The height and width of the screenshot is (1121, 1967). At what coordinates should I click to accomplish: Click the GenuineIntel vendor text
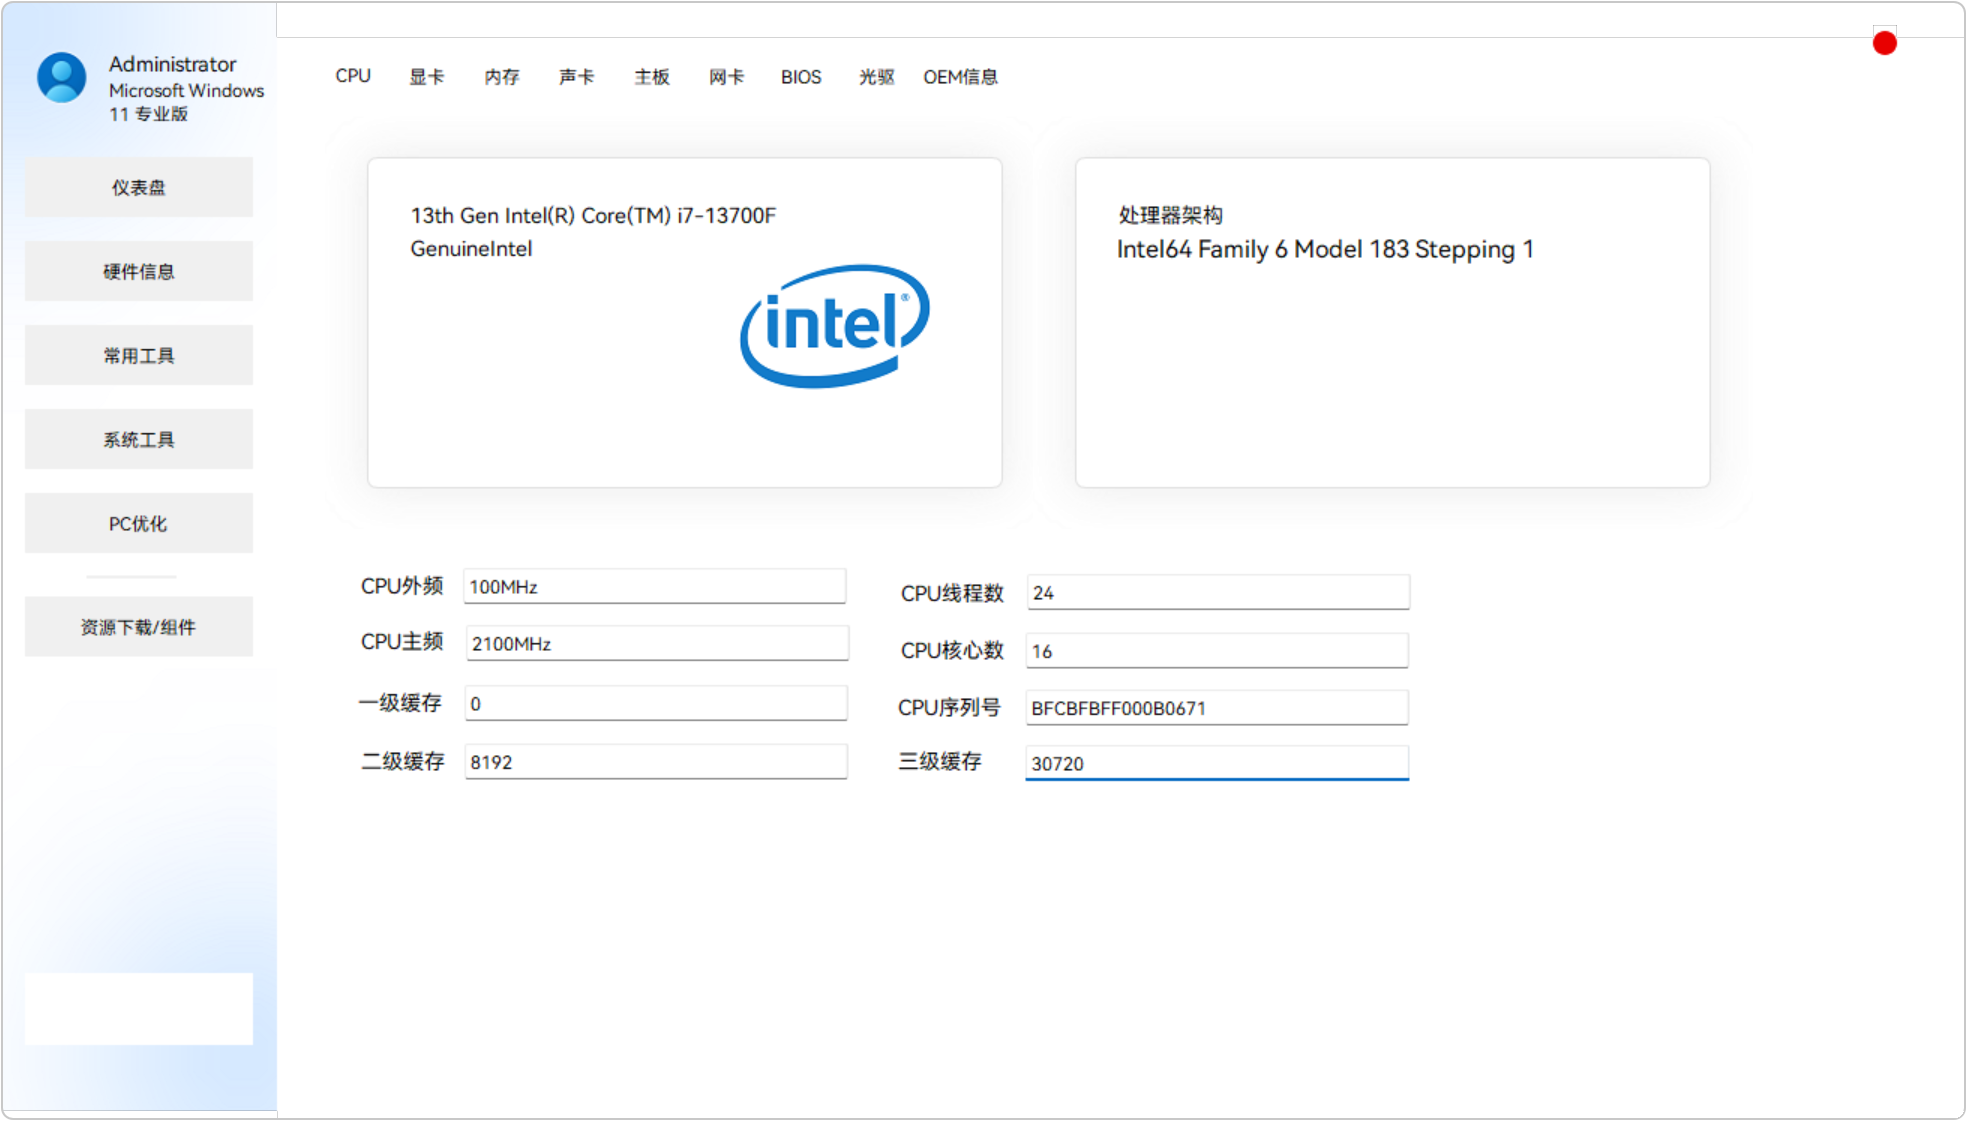pos(471,249)
